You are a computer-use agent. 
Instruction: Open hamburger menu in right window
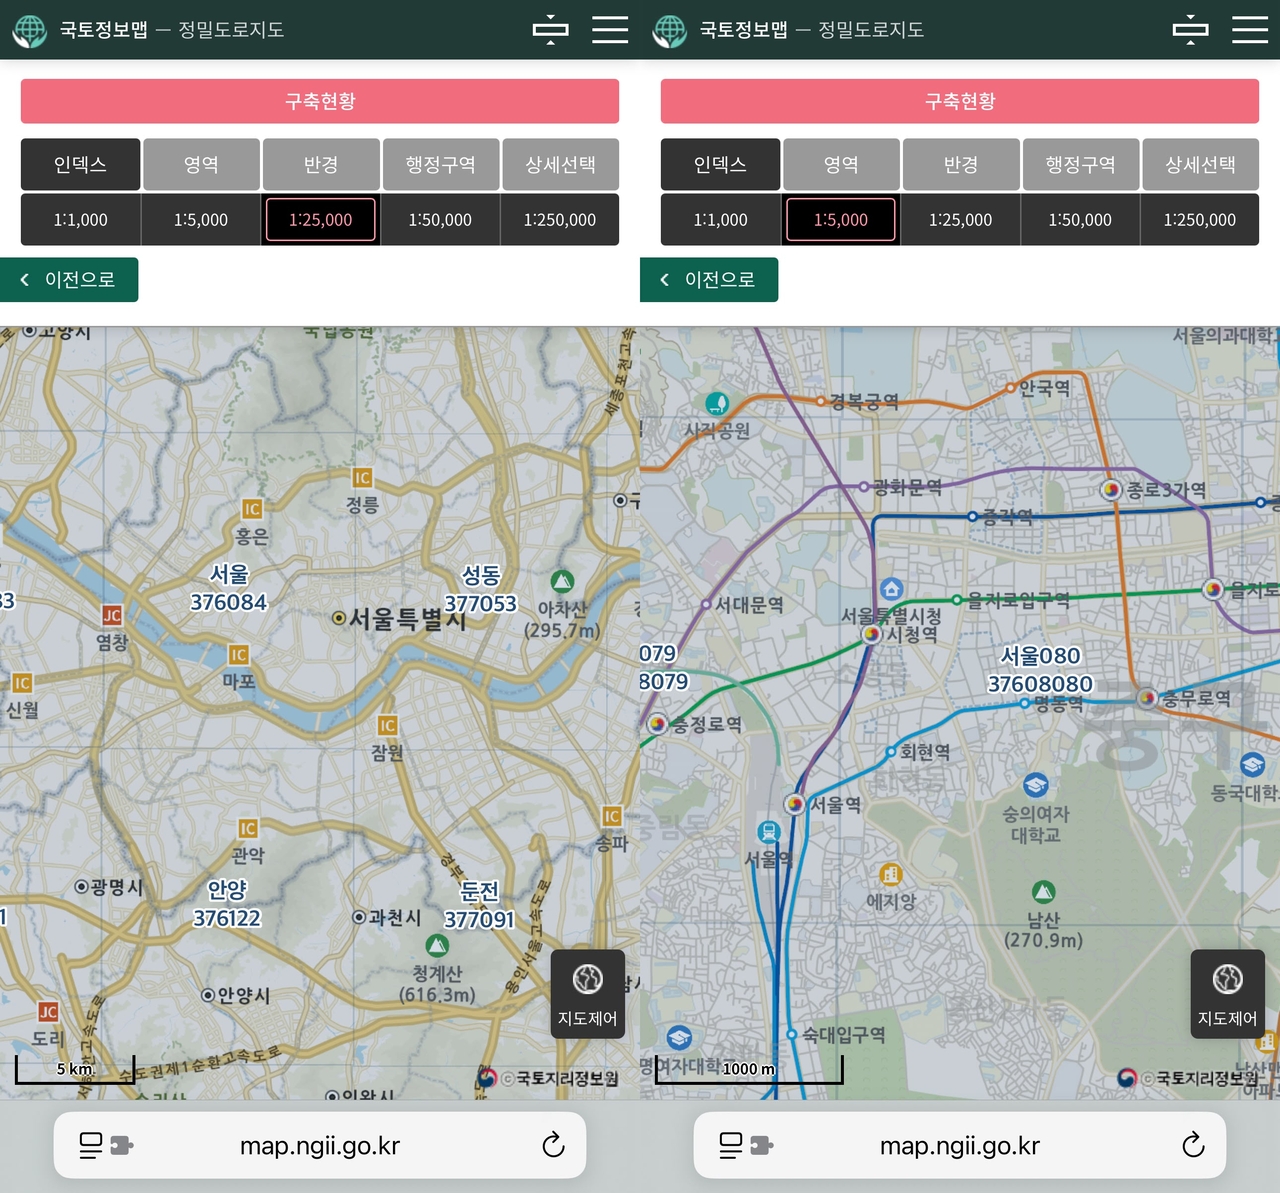pyautogui.click(x=1250, y=29)
